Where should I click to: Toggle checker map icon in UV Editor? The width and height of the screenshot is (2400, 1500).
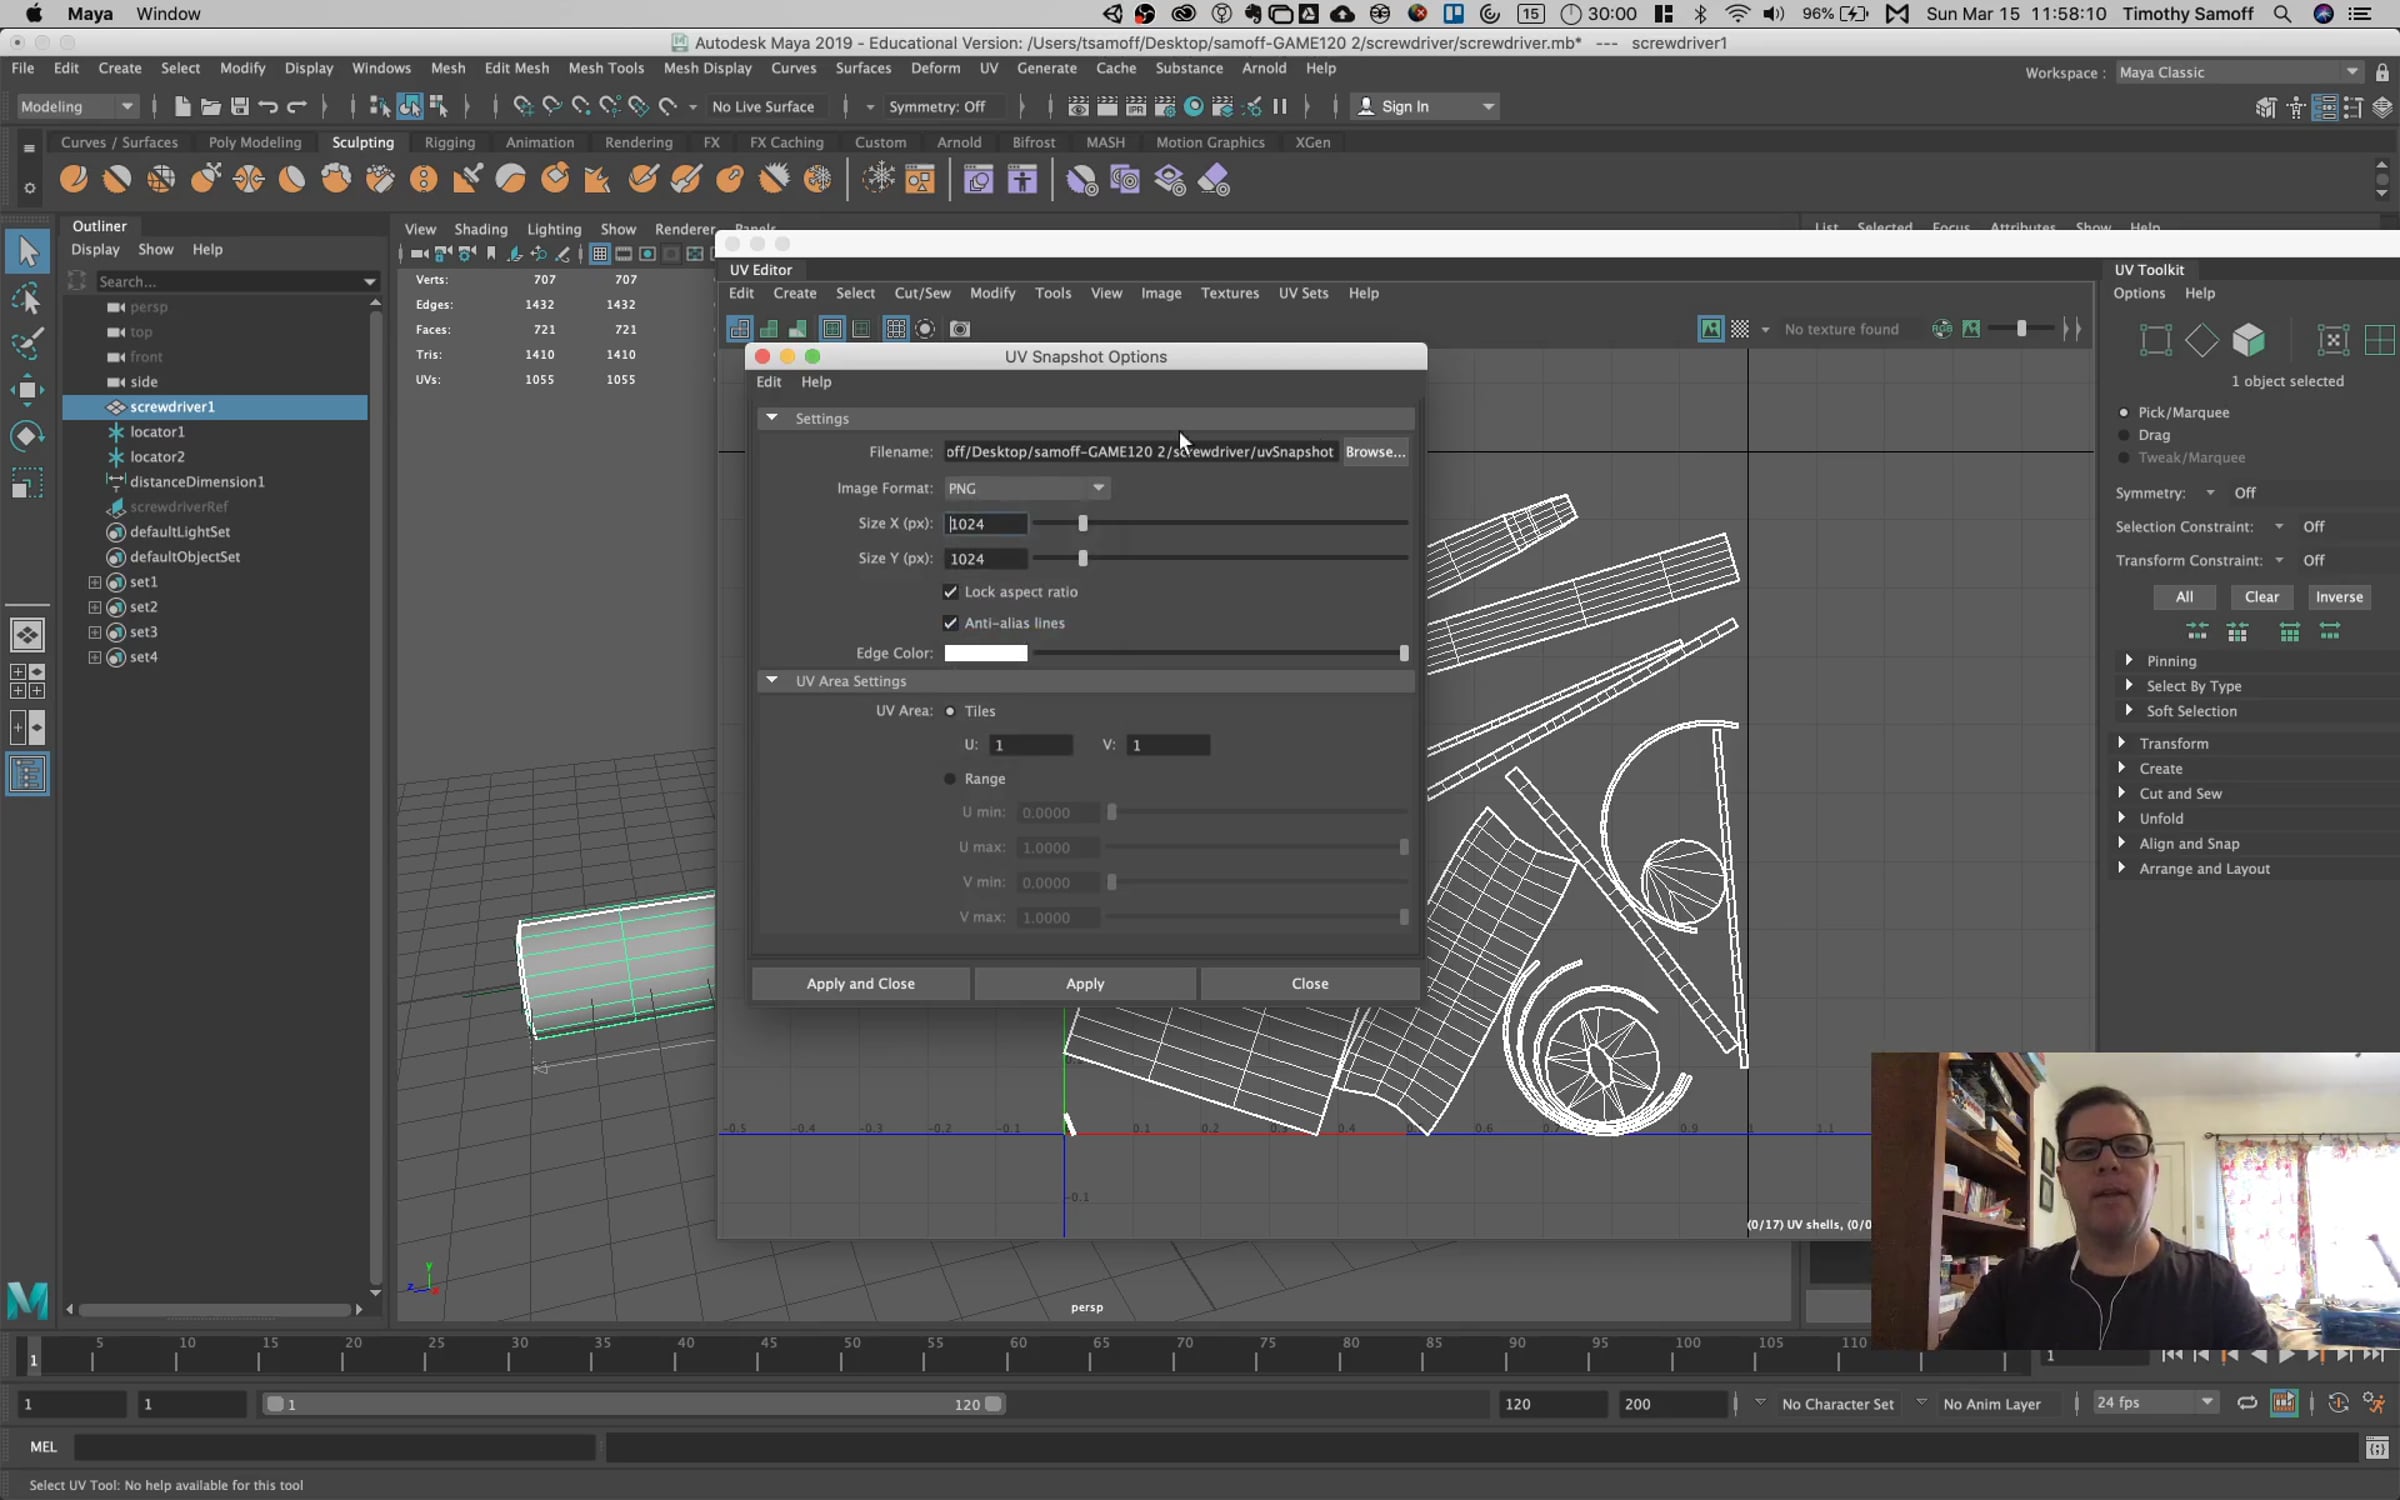pos(1740,329)
